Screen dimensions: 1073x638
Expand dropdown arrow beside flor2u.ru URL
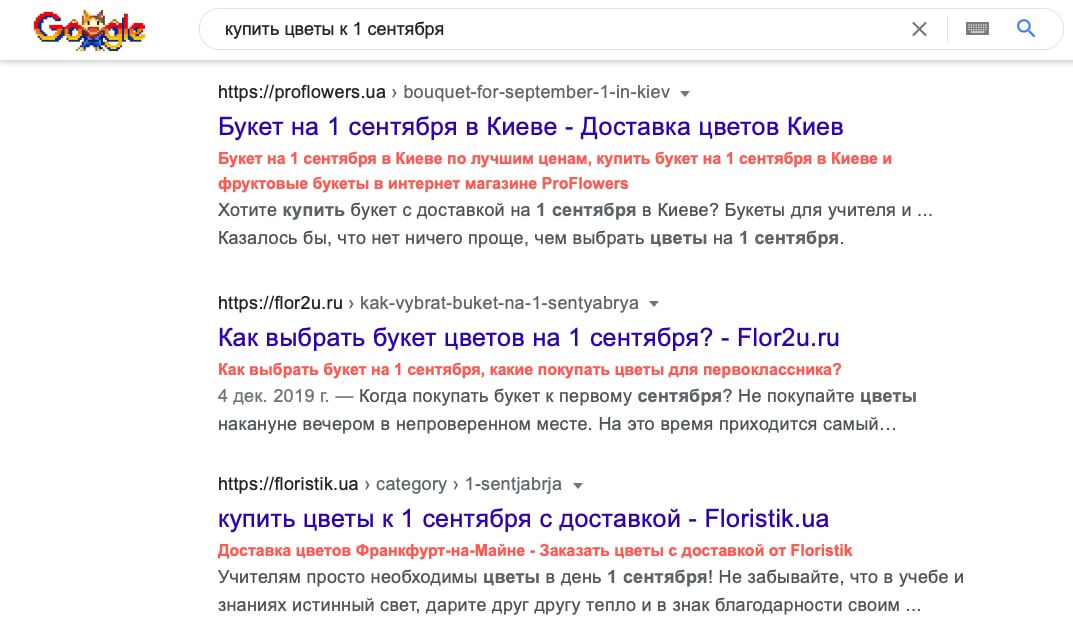(654, 304)
